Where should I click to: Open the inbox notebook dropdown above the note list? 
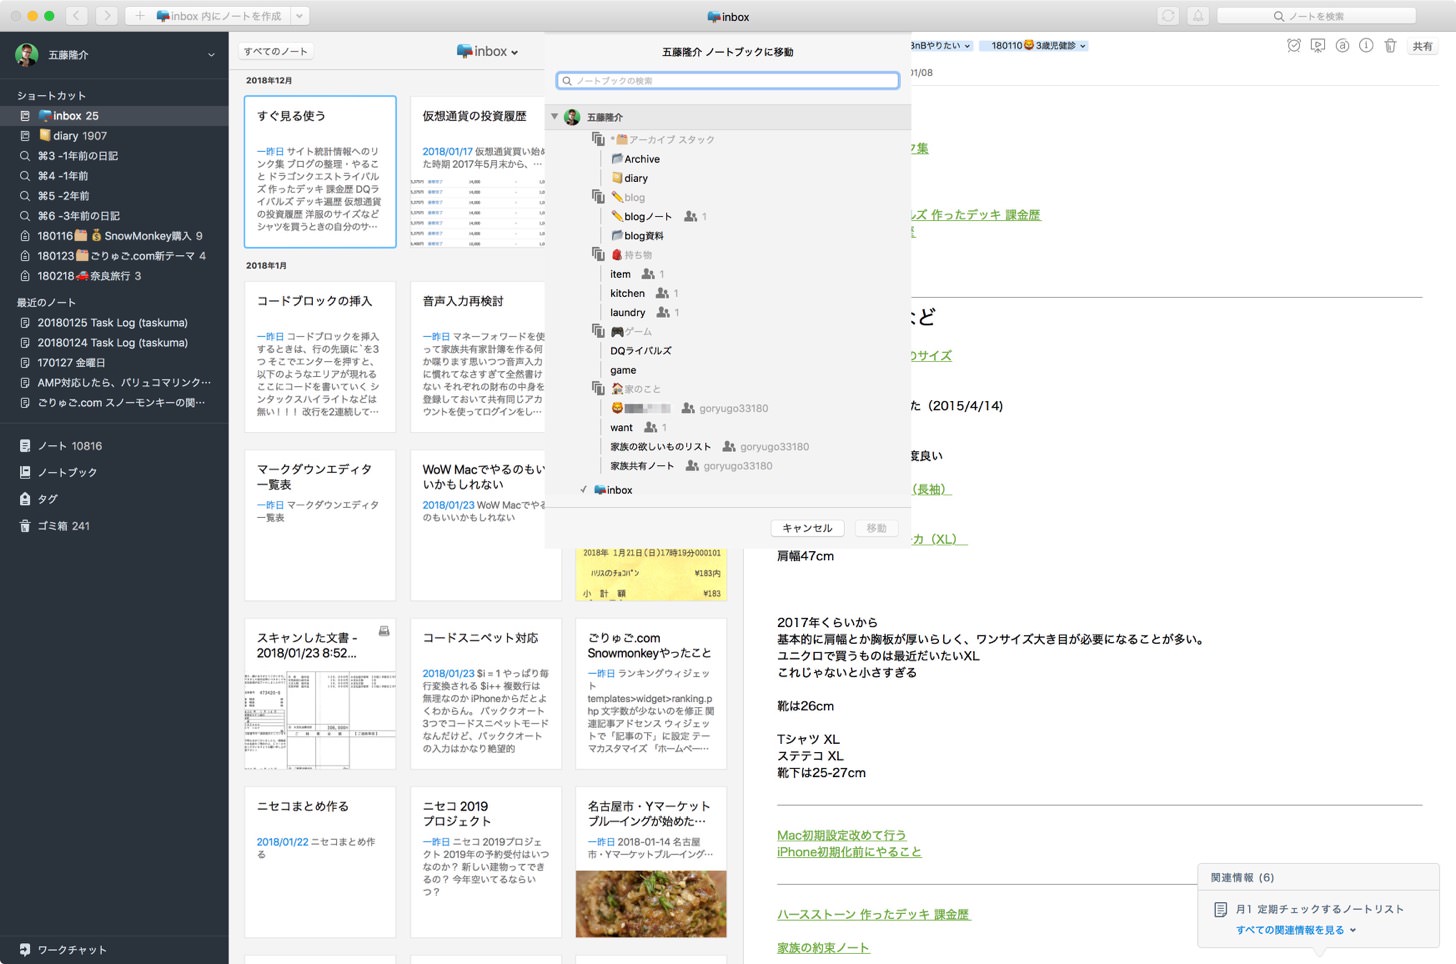point(488,52)
